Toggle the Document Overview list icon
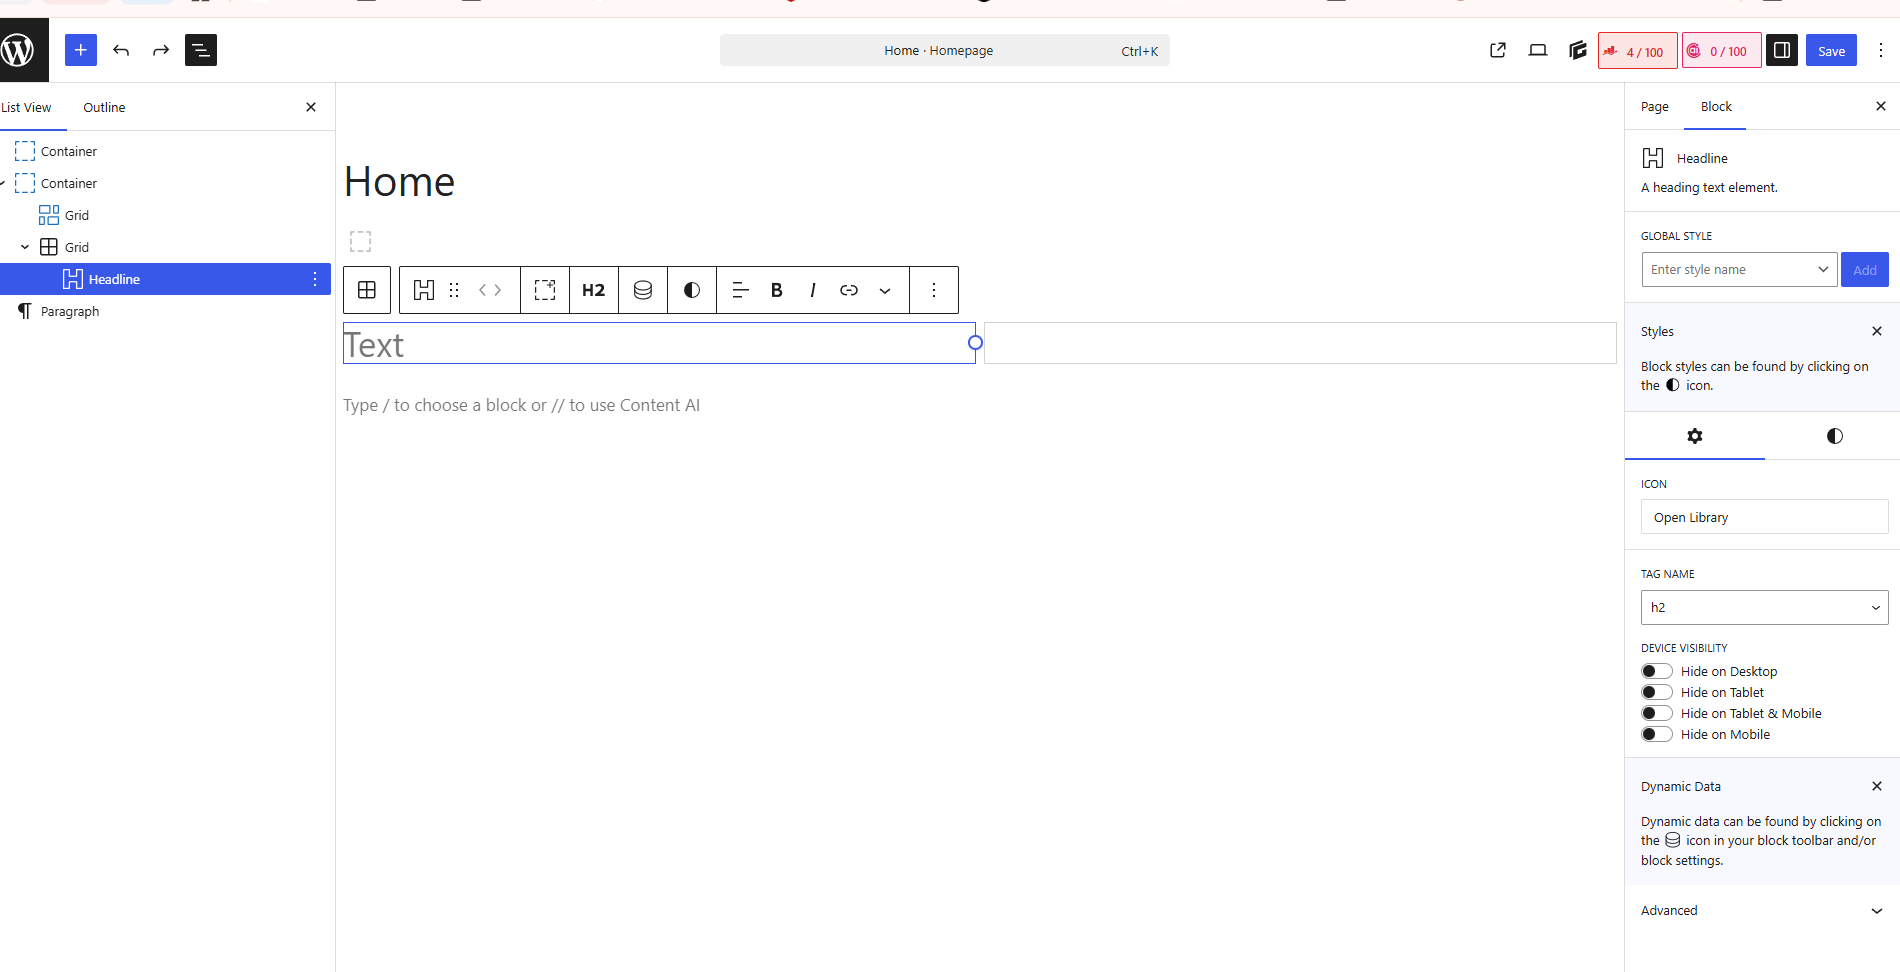Screen dimensions: 1900x972 click(201, 50)
